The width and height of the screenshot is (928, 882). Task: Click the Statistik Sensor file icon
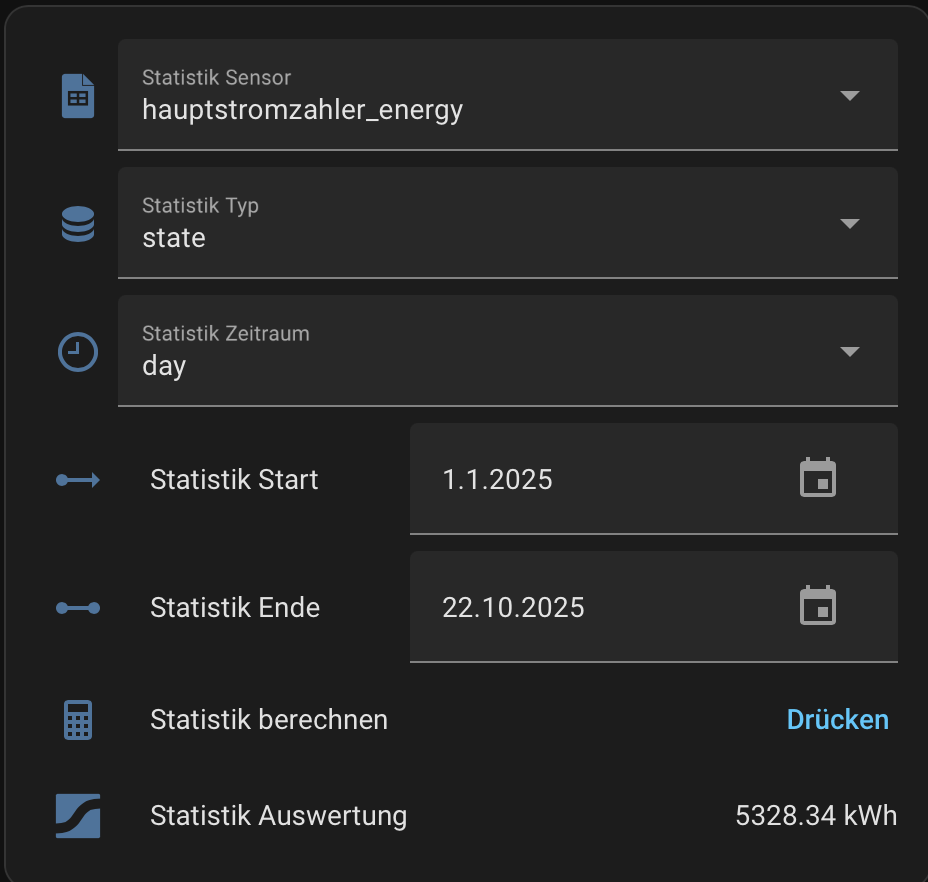point(78,97)
